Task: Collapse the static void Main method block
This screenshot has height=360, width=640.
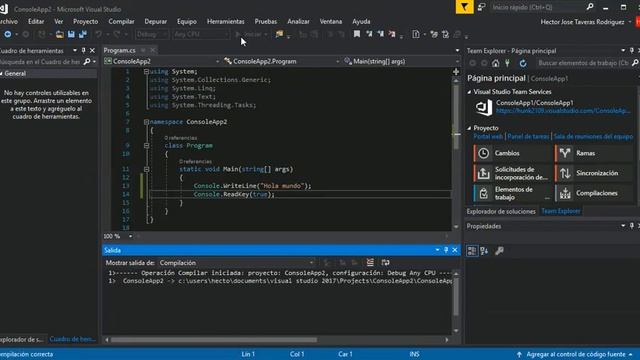Action: 146,169
